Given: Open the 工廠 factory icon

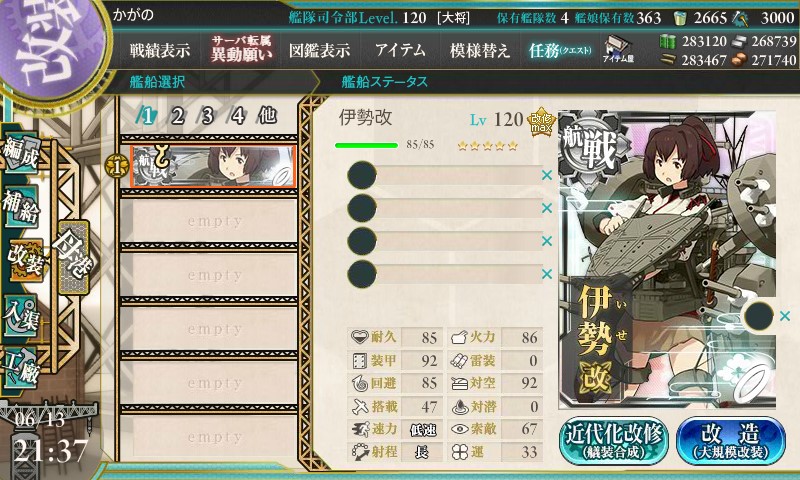Looking at the screenshot, I should pyautogui.click(x=20, y=368).
